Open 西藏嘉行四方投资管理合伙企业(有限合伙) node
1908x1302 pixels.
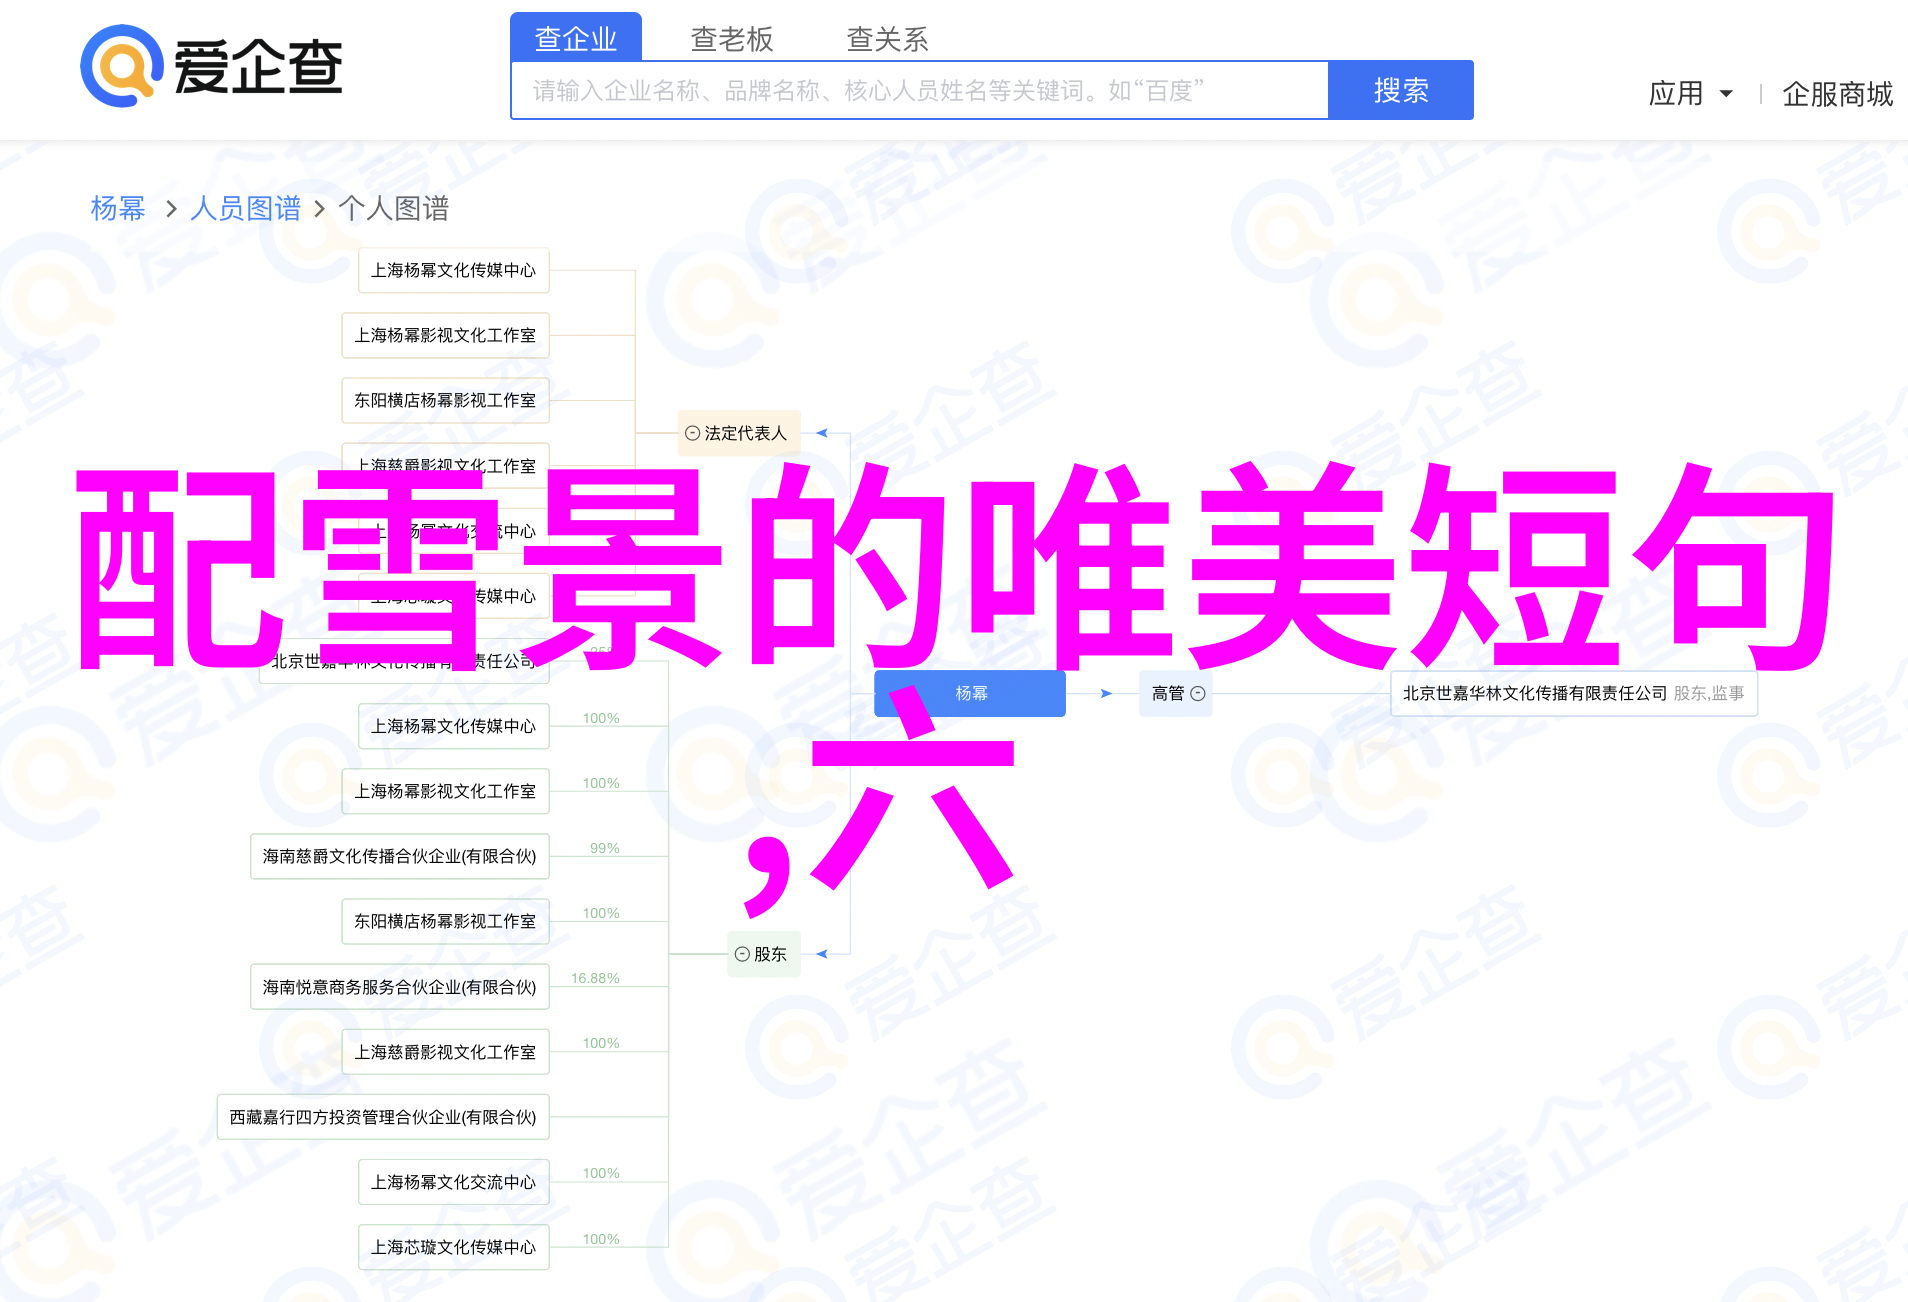tap(383, 1117)
